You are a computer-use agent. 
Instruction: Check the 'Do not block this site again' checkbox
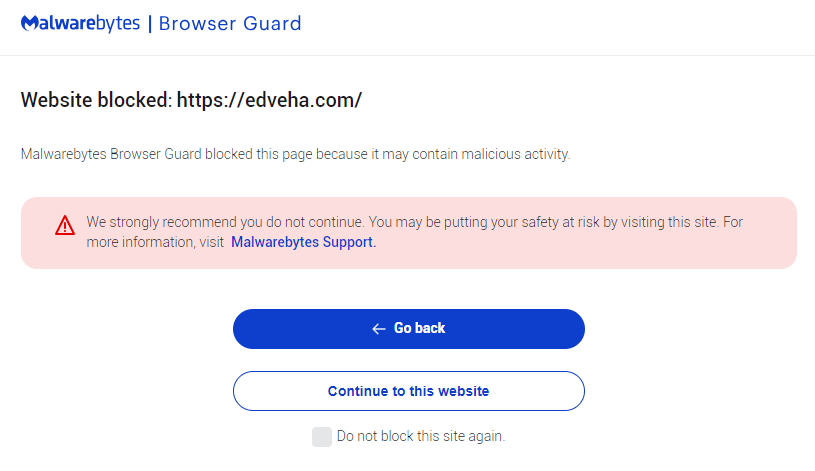click(x=321, y=436)
